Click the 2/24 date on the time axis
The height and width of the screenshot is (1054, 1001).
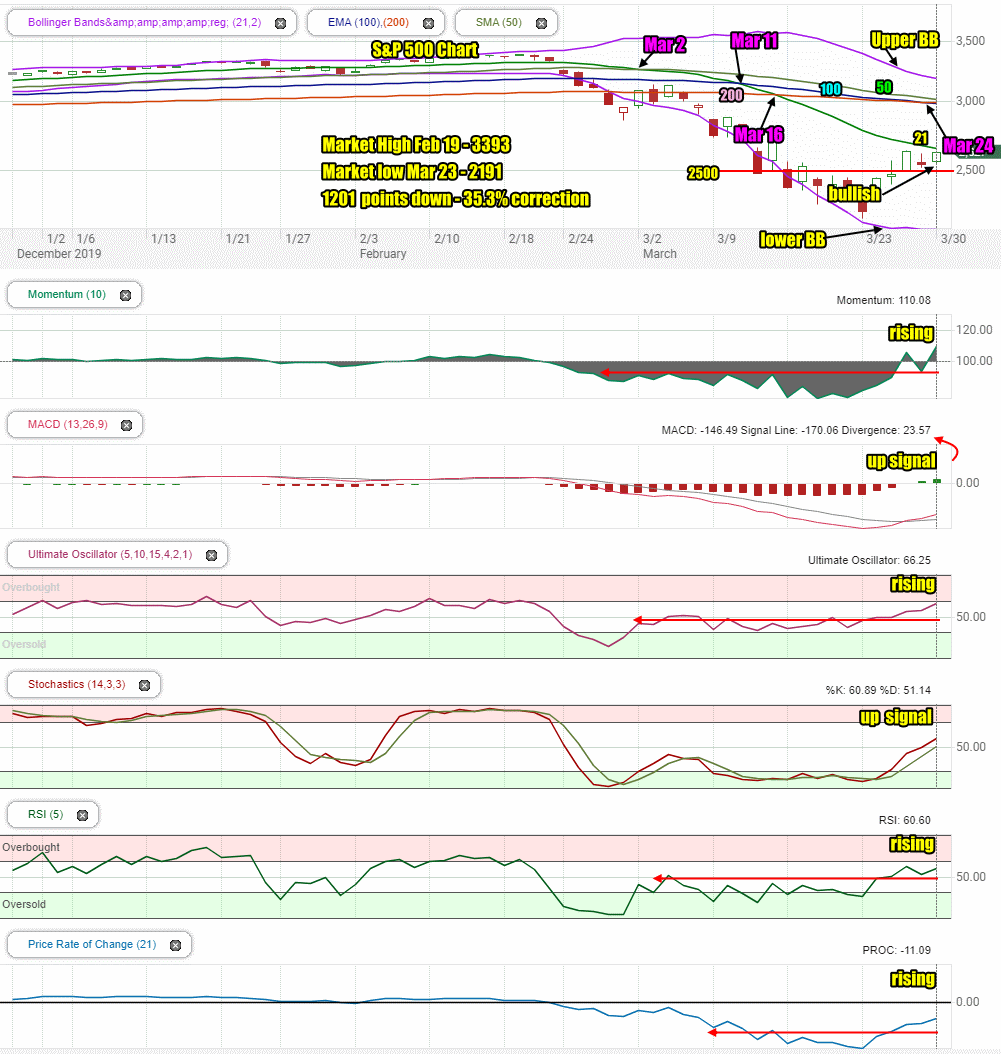pos(581,239)
